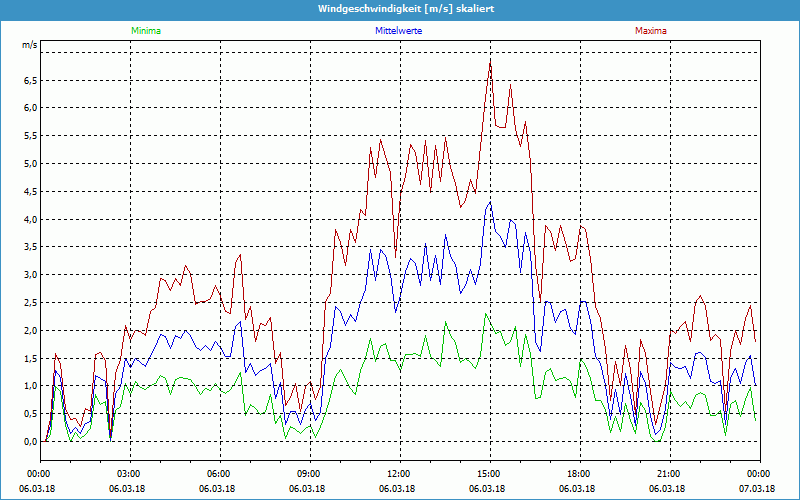Click the Windgeschwindigkeit chart title bar
The image size is (800, 500).
tap(400, 8)
